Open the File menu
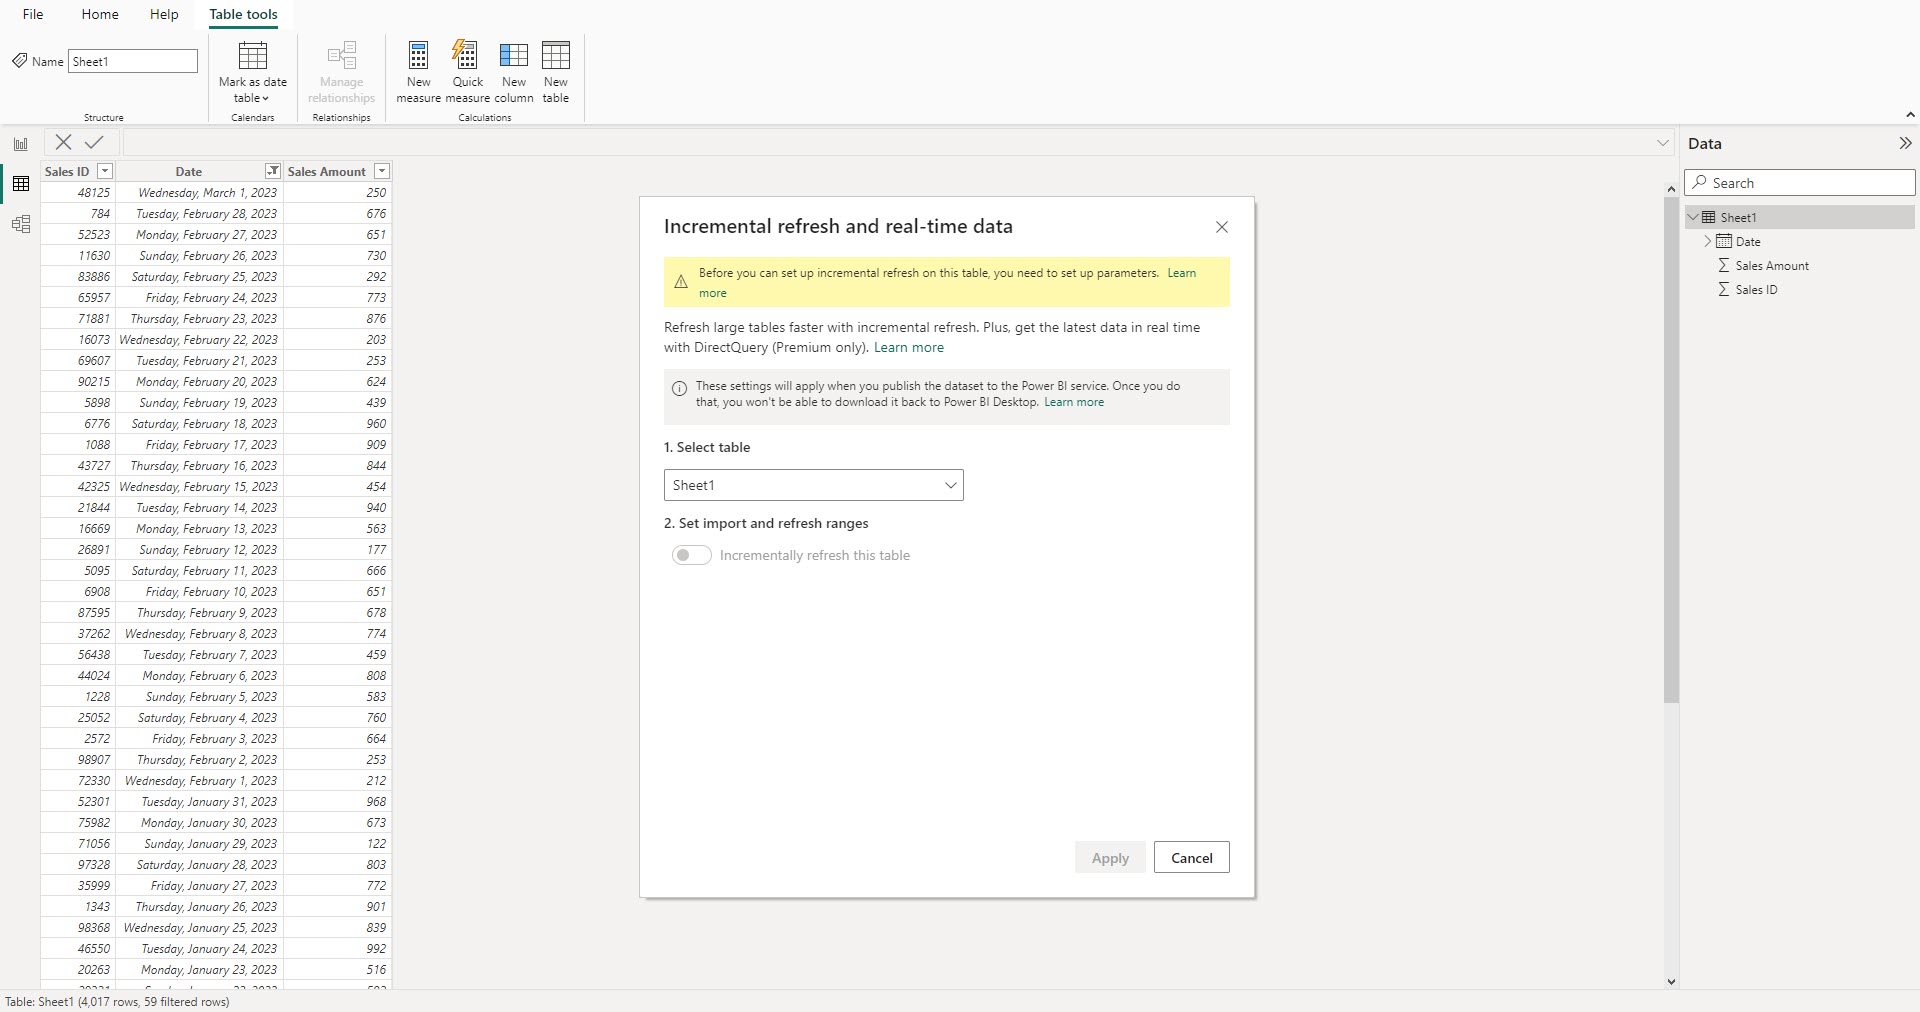Image resolution: width=1920 pixels, height=1012 pixels. [x=33, y=14]
